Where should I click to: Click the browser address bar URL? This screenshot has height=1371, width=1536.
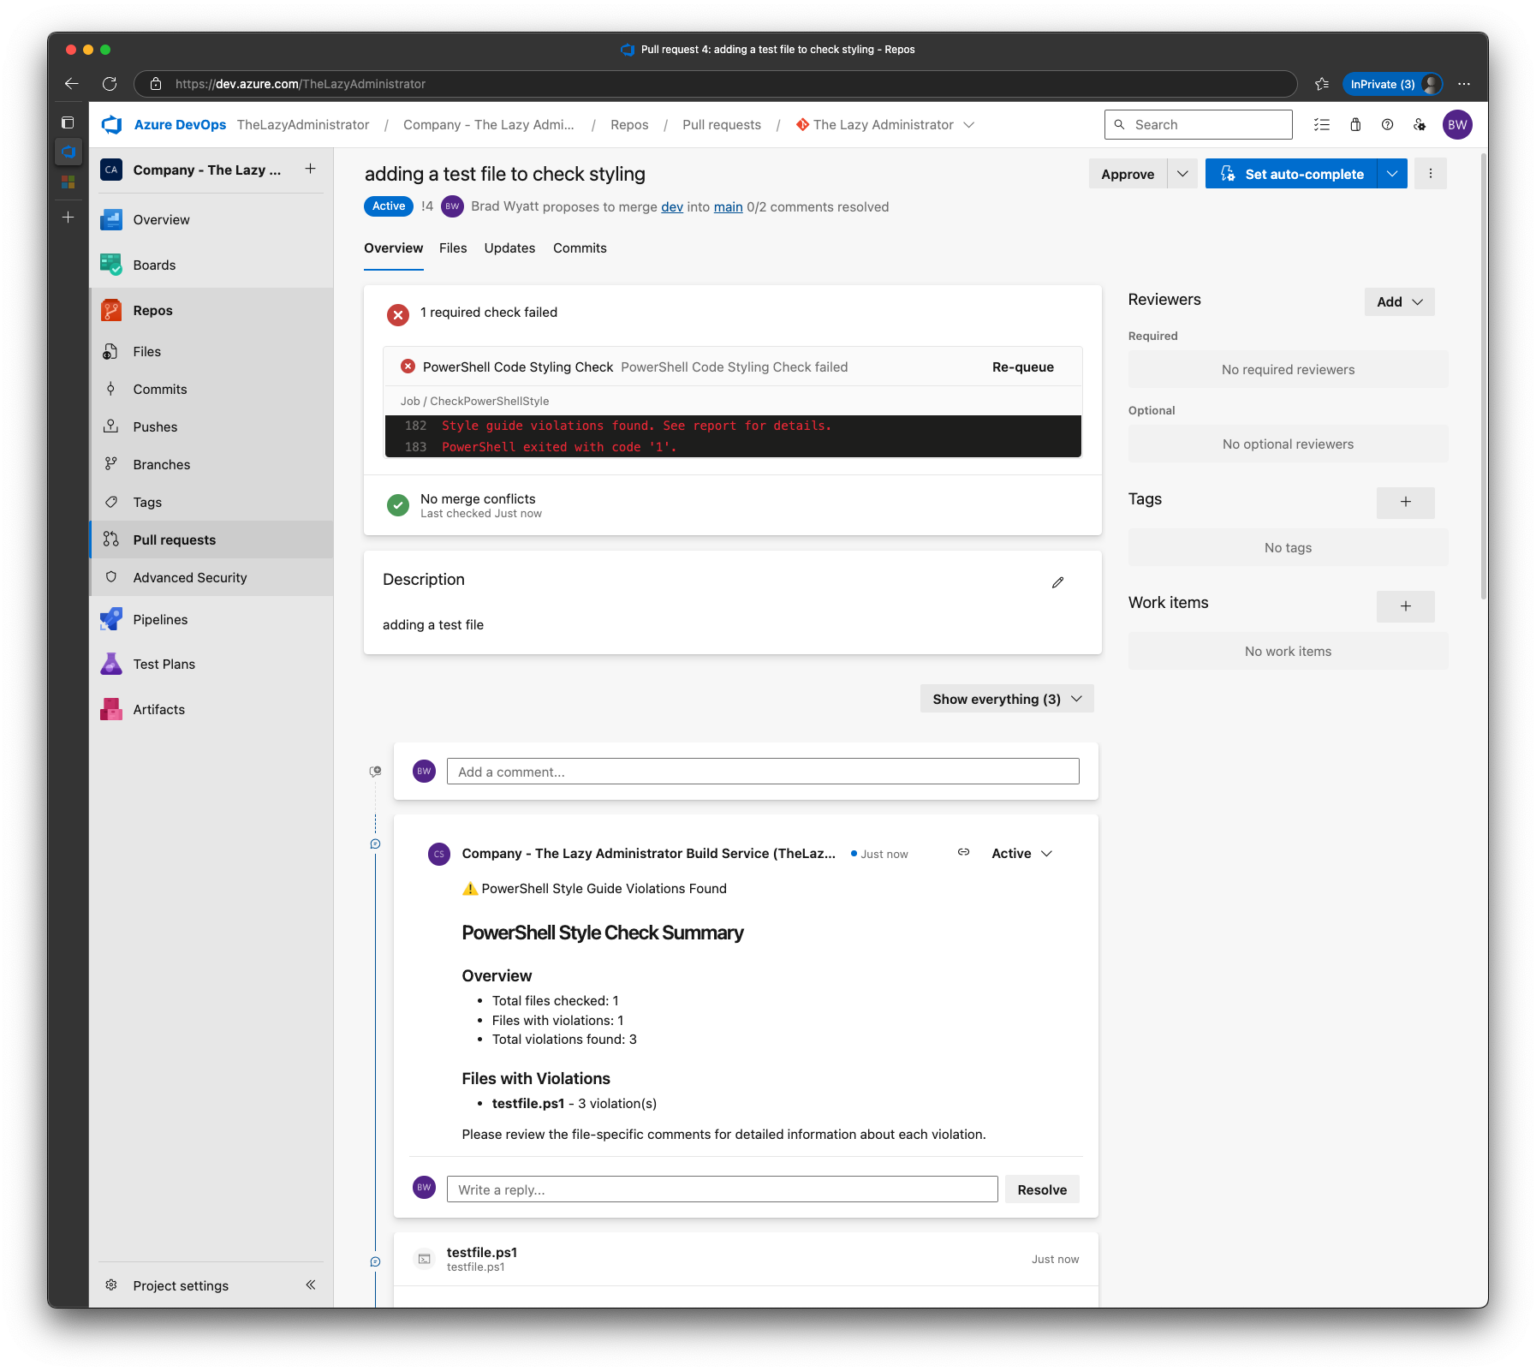(x=300, y=85)
